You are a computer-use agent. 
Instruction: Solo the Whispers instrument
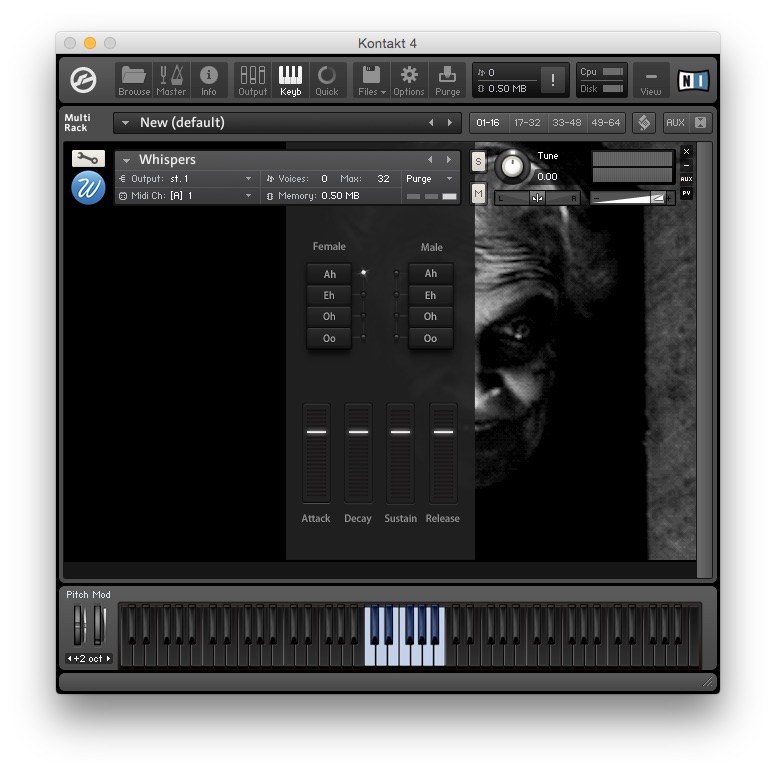[x=478, y=161]
